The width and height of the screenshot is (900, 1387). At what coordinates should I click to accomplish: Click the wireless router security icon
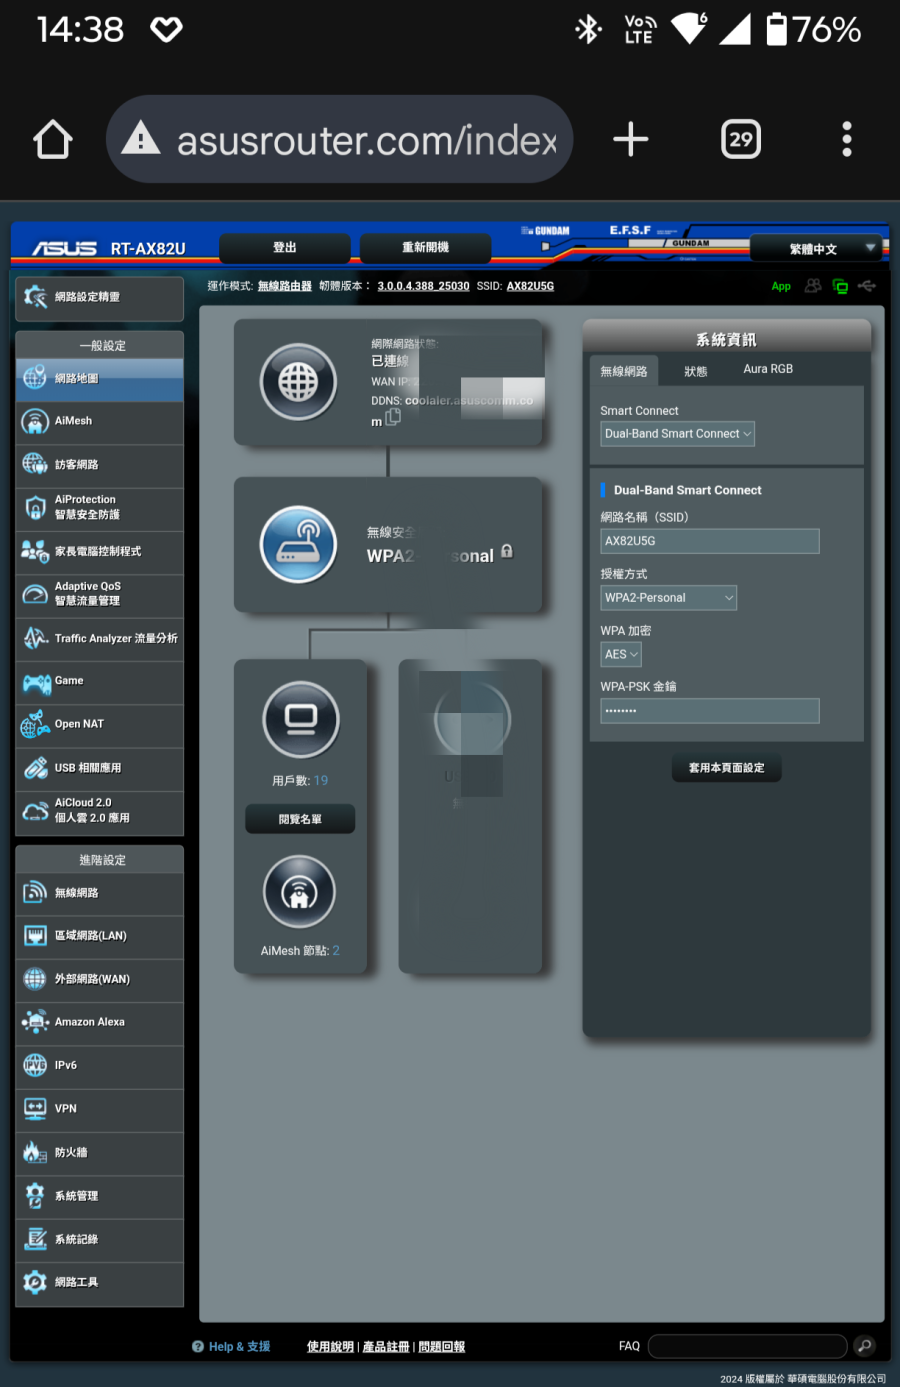pyautogui.click(x=298, y=545)
